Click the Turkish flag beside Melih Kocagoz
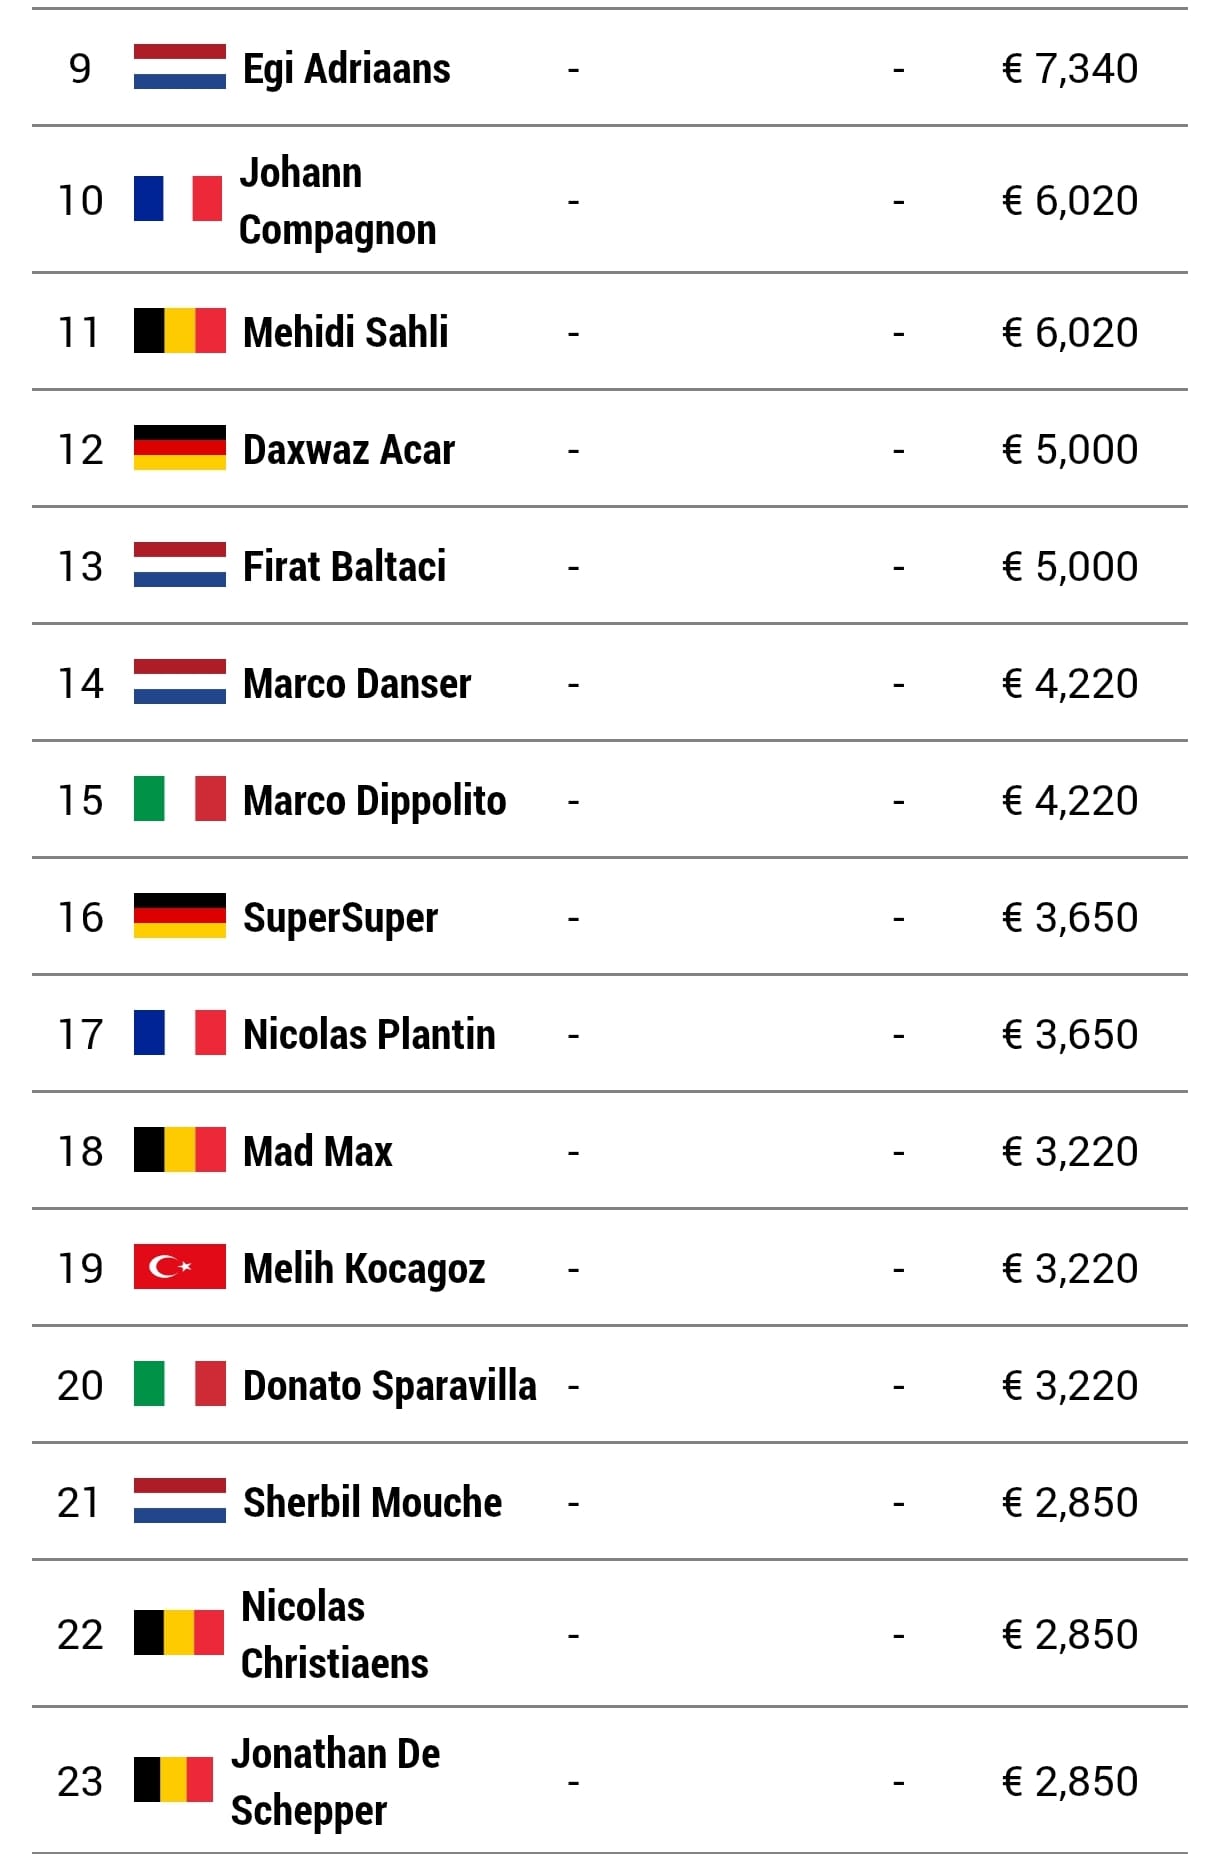 coord(180,1267)
